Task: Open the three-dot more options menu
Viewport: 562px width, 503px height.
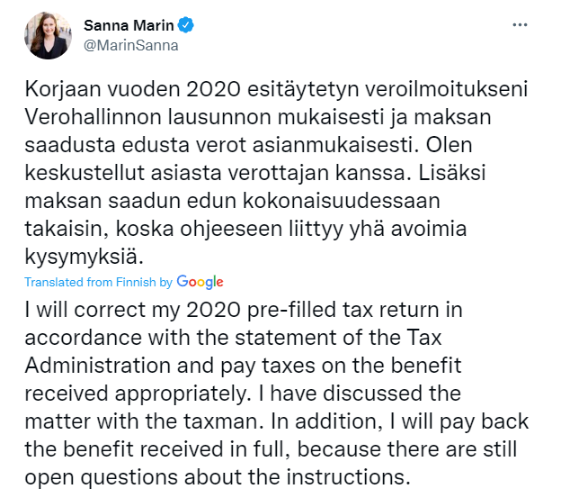Action: tap(520, 25)
